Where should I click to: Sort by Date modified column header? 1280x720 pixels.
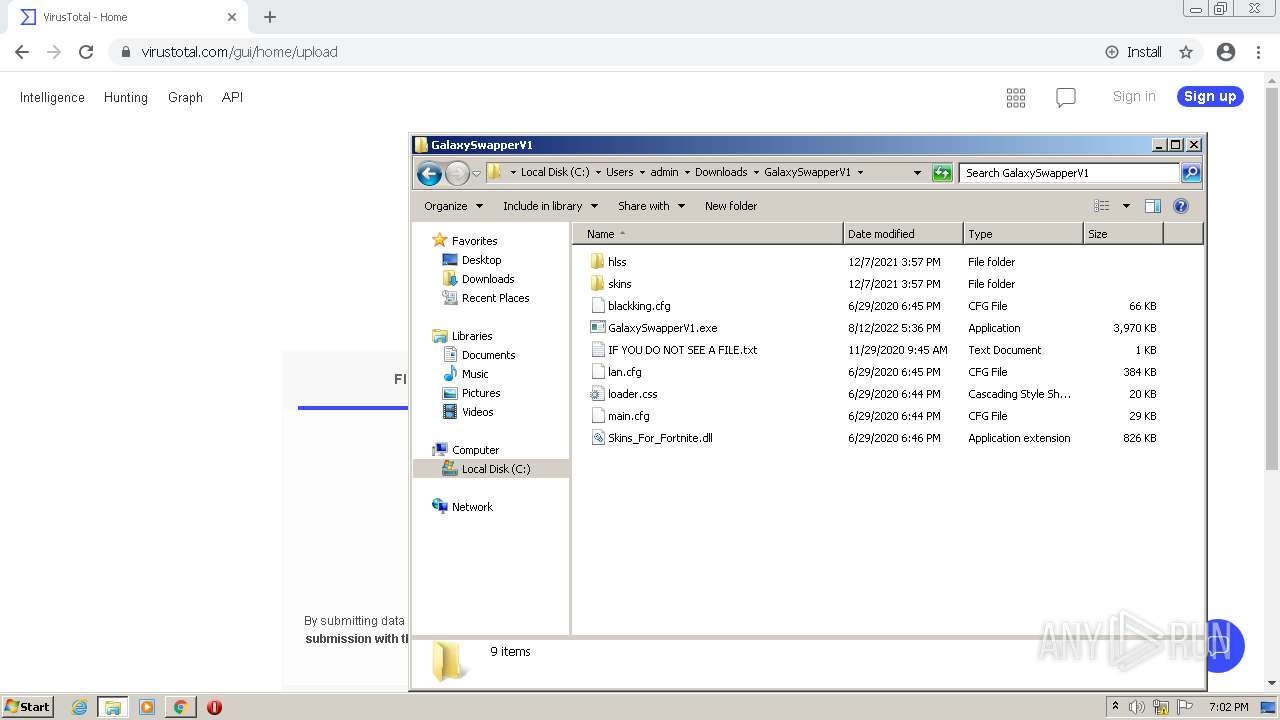[x=903, y=234]
